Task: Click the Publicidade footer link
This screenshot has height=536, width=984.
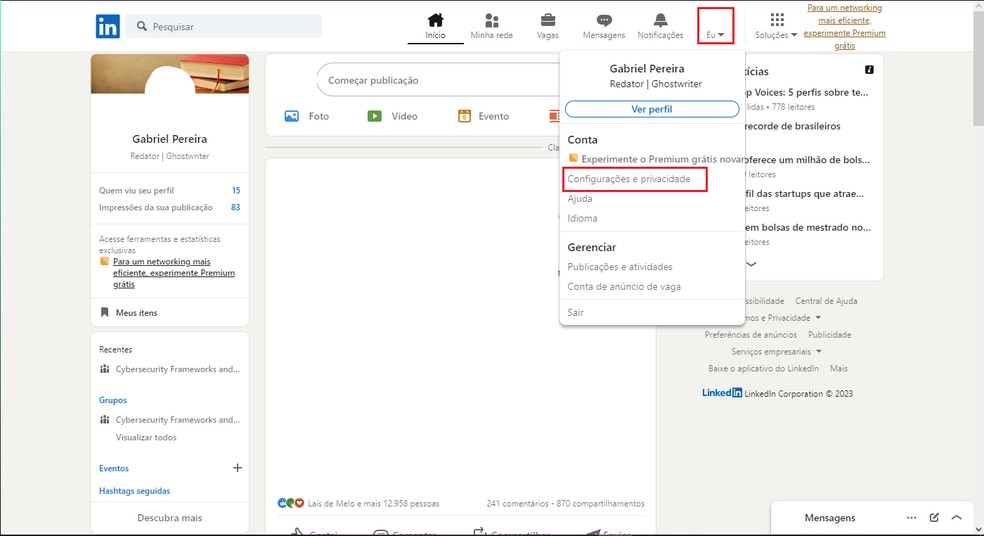Action: (x=830, y=335)
